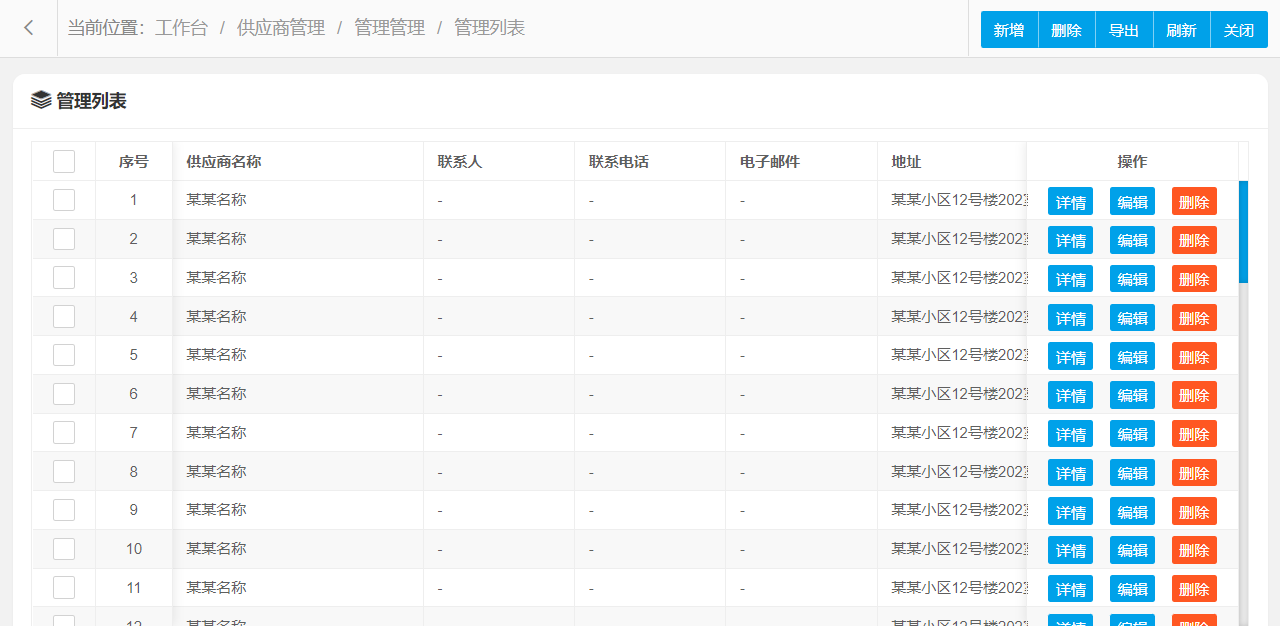The image size is (1280, 626).
Task: Edit row 11 with 编辑
Action: pos(1132,589)
